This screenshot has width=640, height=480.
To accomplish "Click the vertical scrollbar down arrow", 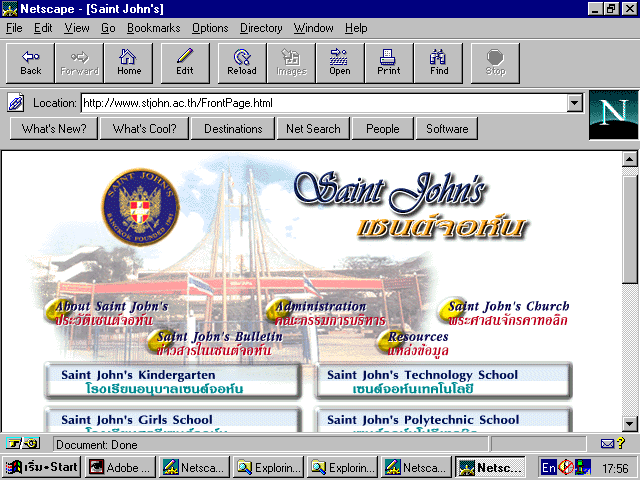I will 630,423.
